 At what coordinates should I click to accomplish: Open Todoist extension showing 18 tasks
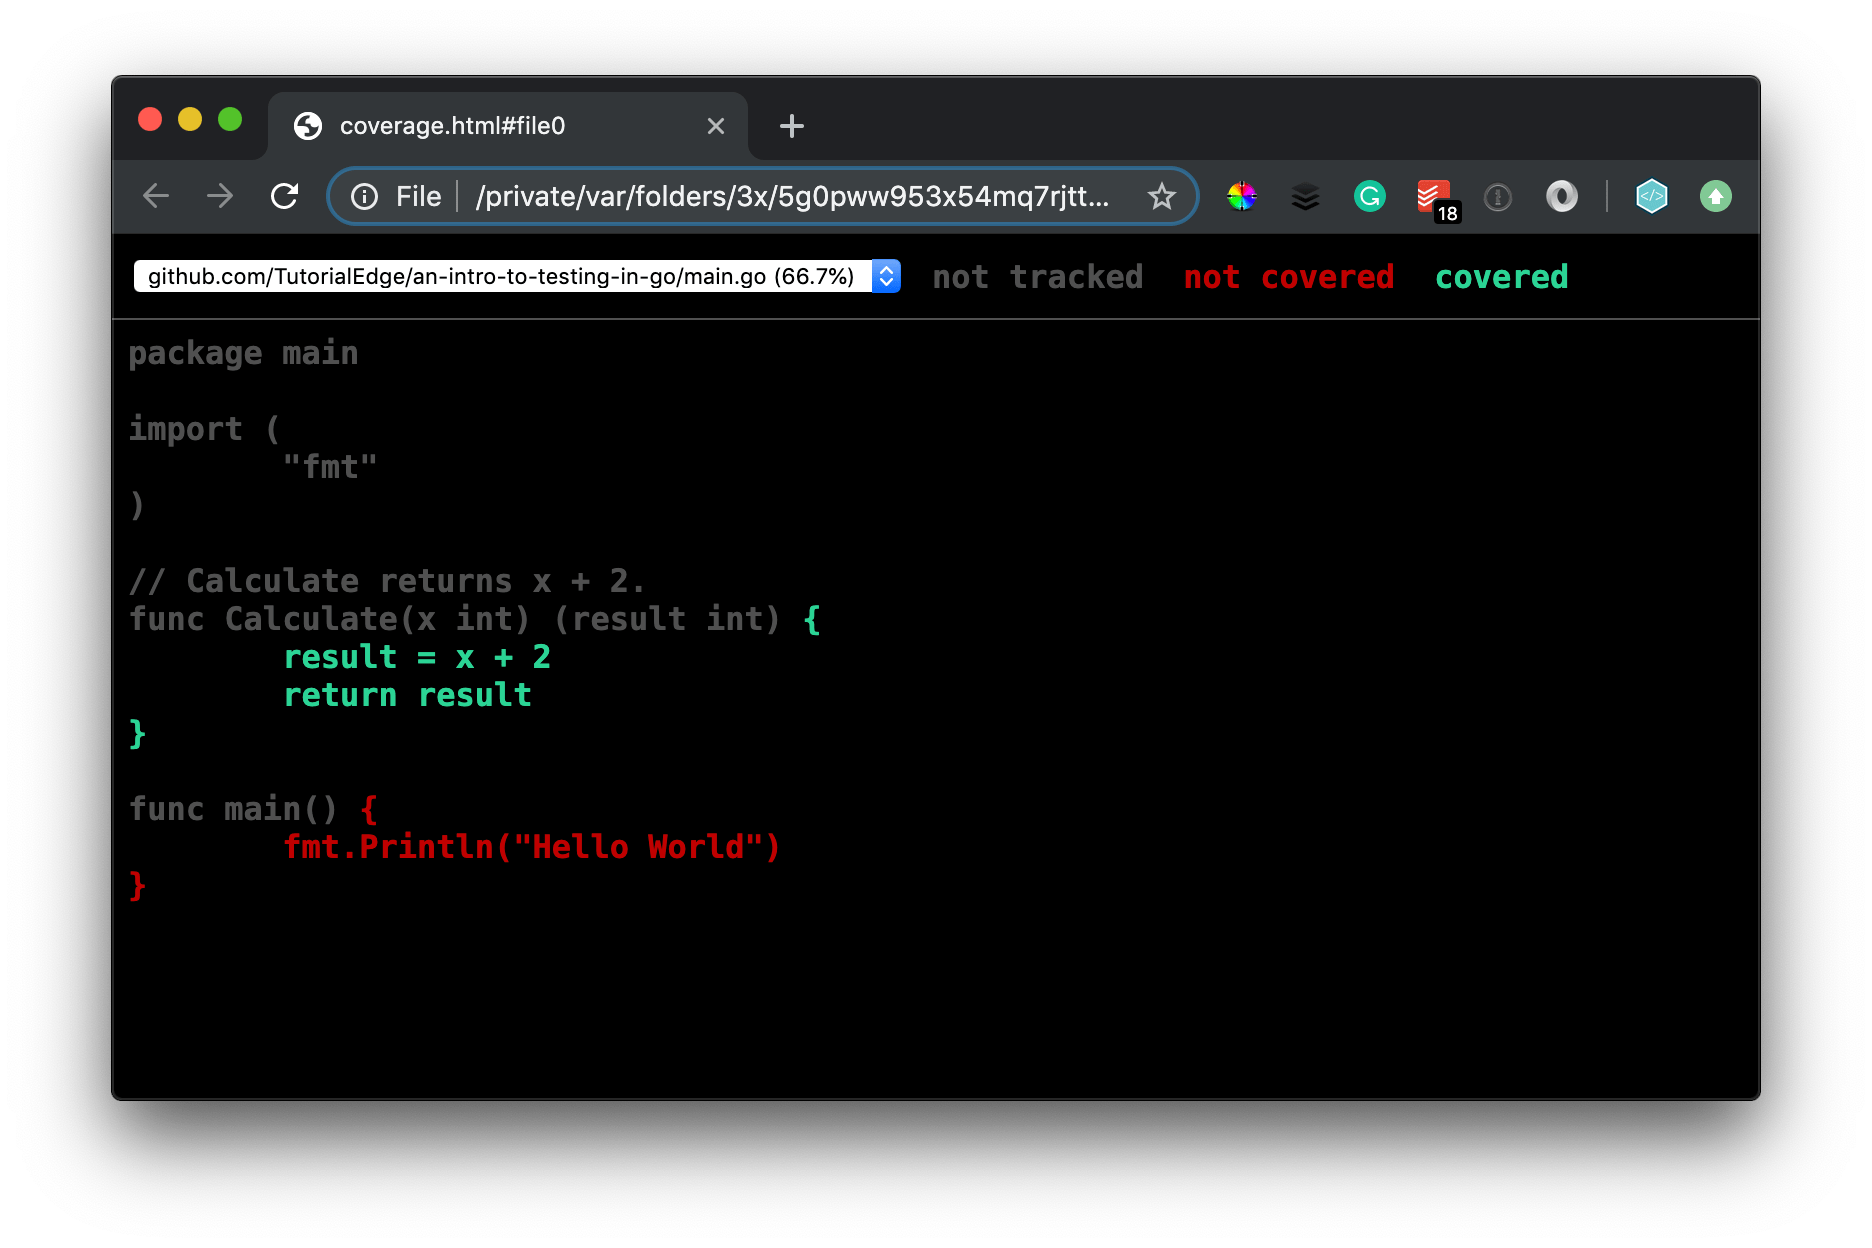pos(1432,196)
